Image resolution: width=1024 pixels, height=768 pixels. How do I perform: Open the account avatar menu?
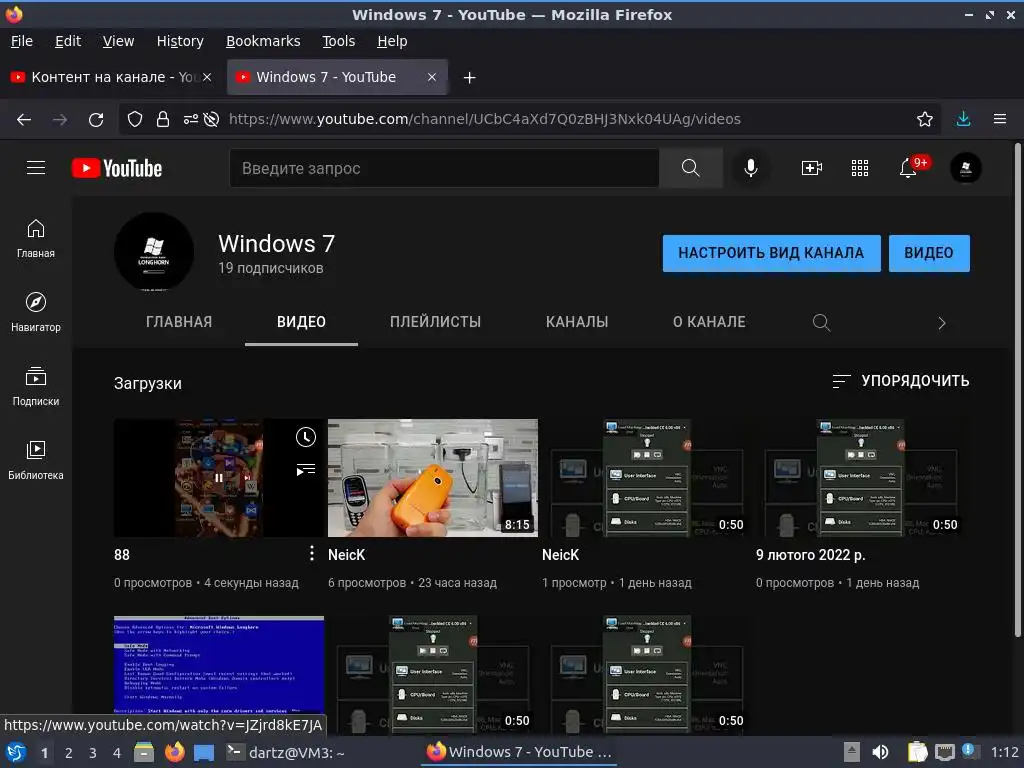point(965,168)
